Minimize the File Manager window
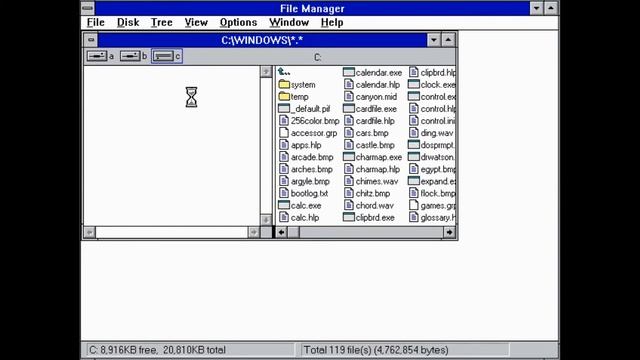Screen dimensions: 640x360 (x=536, y=8)
